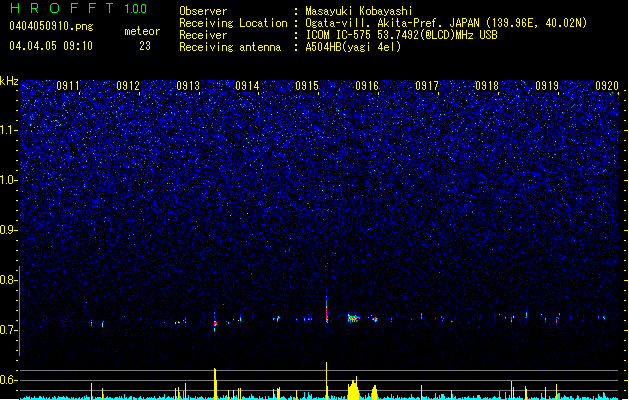
Task: Click the Observer label
Action: point(203,11)
